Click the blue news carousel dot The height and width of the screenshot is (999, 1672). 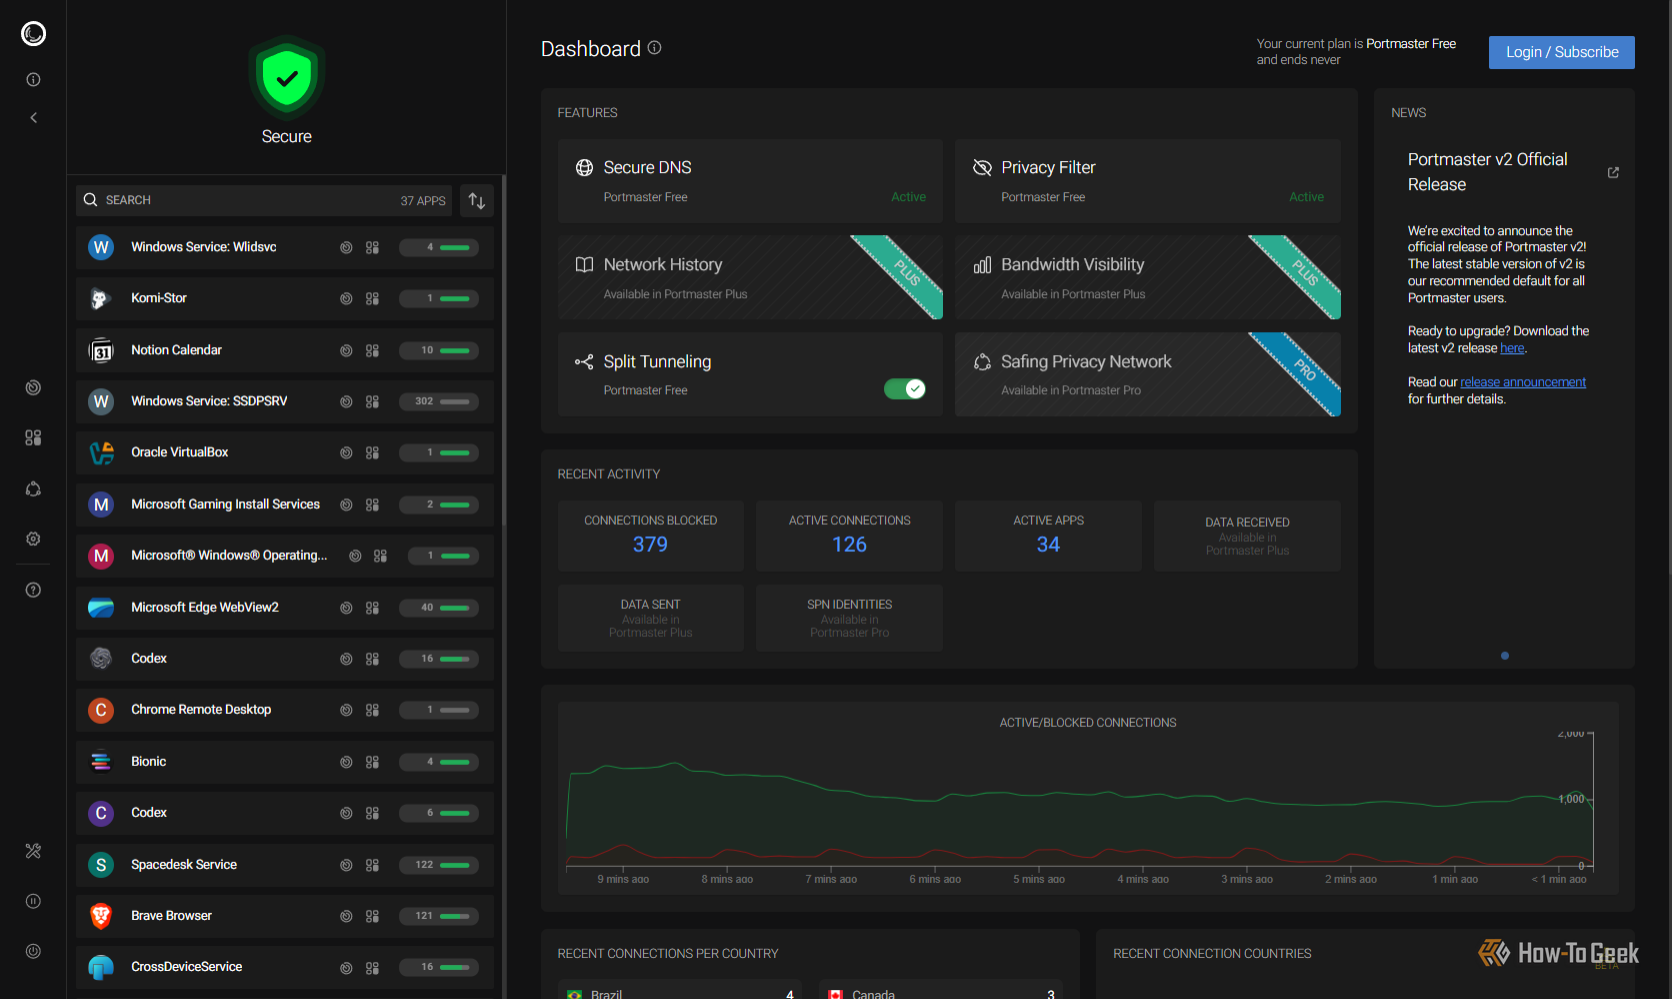(1505, 656)
